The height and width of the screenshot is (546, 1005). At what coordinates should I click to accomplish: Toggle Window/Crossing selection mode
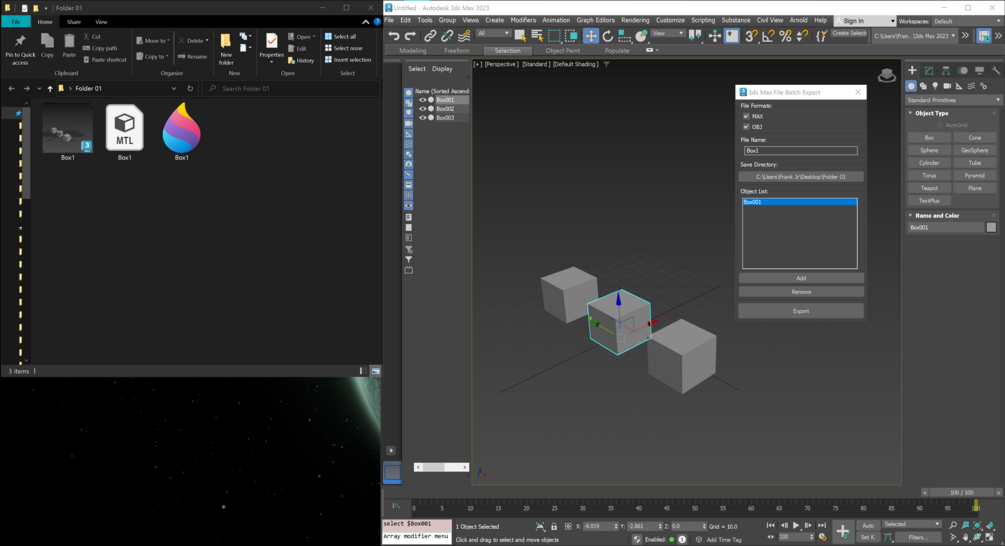572,36
